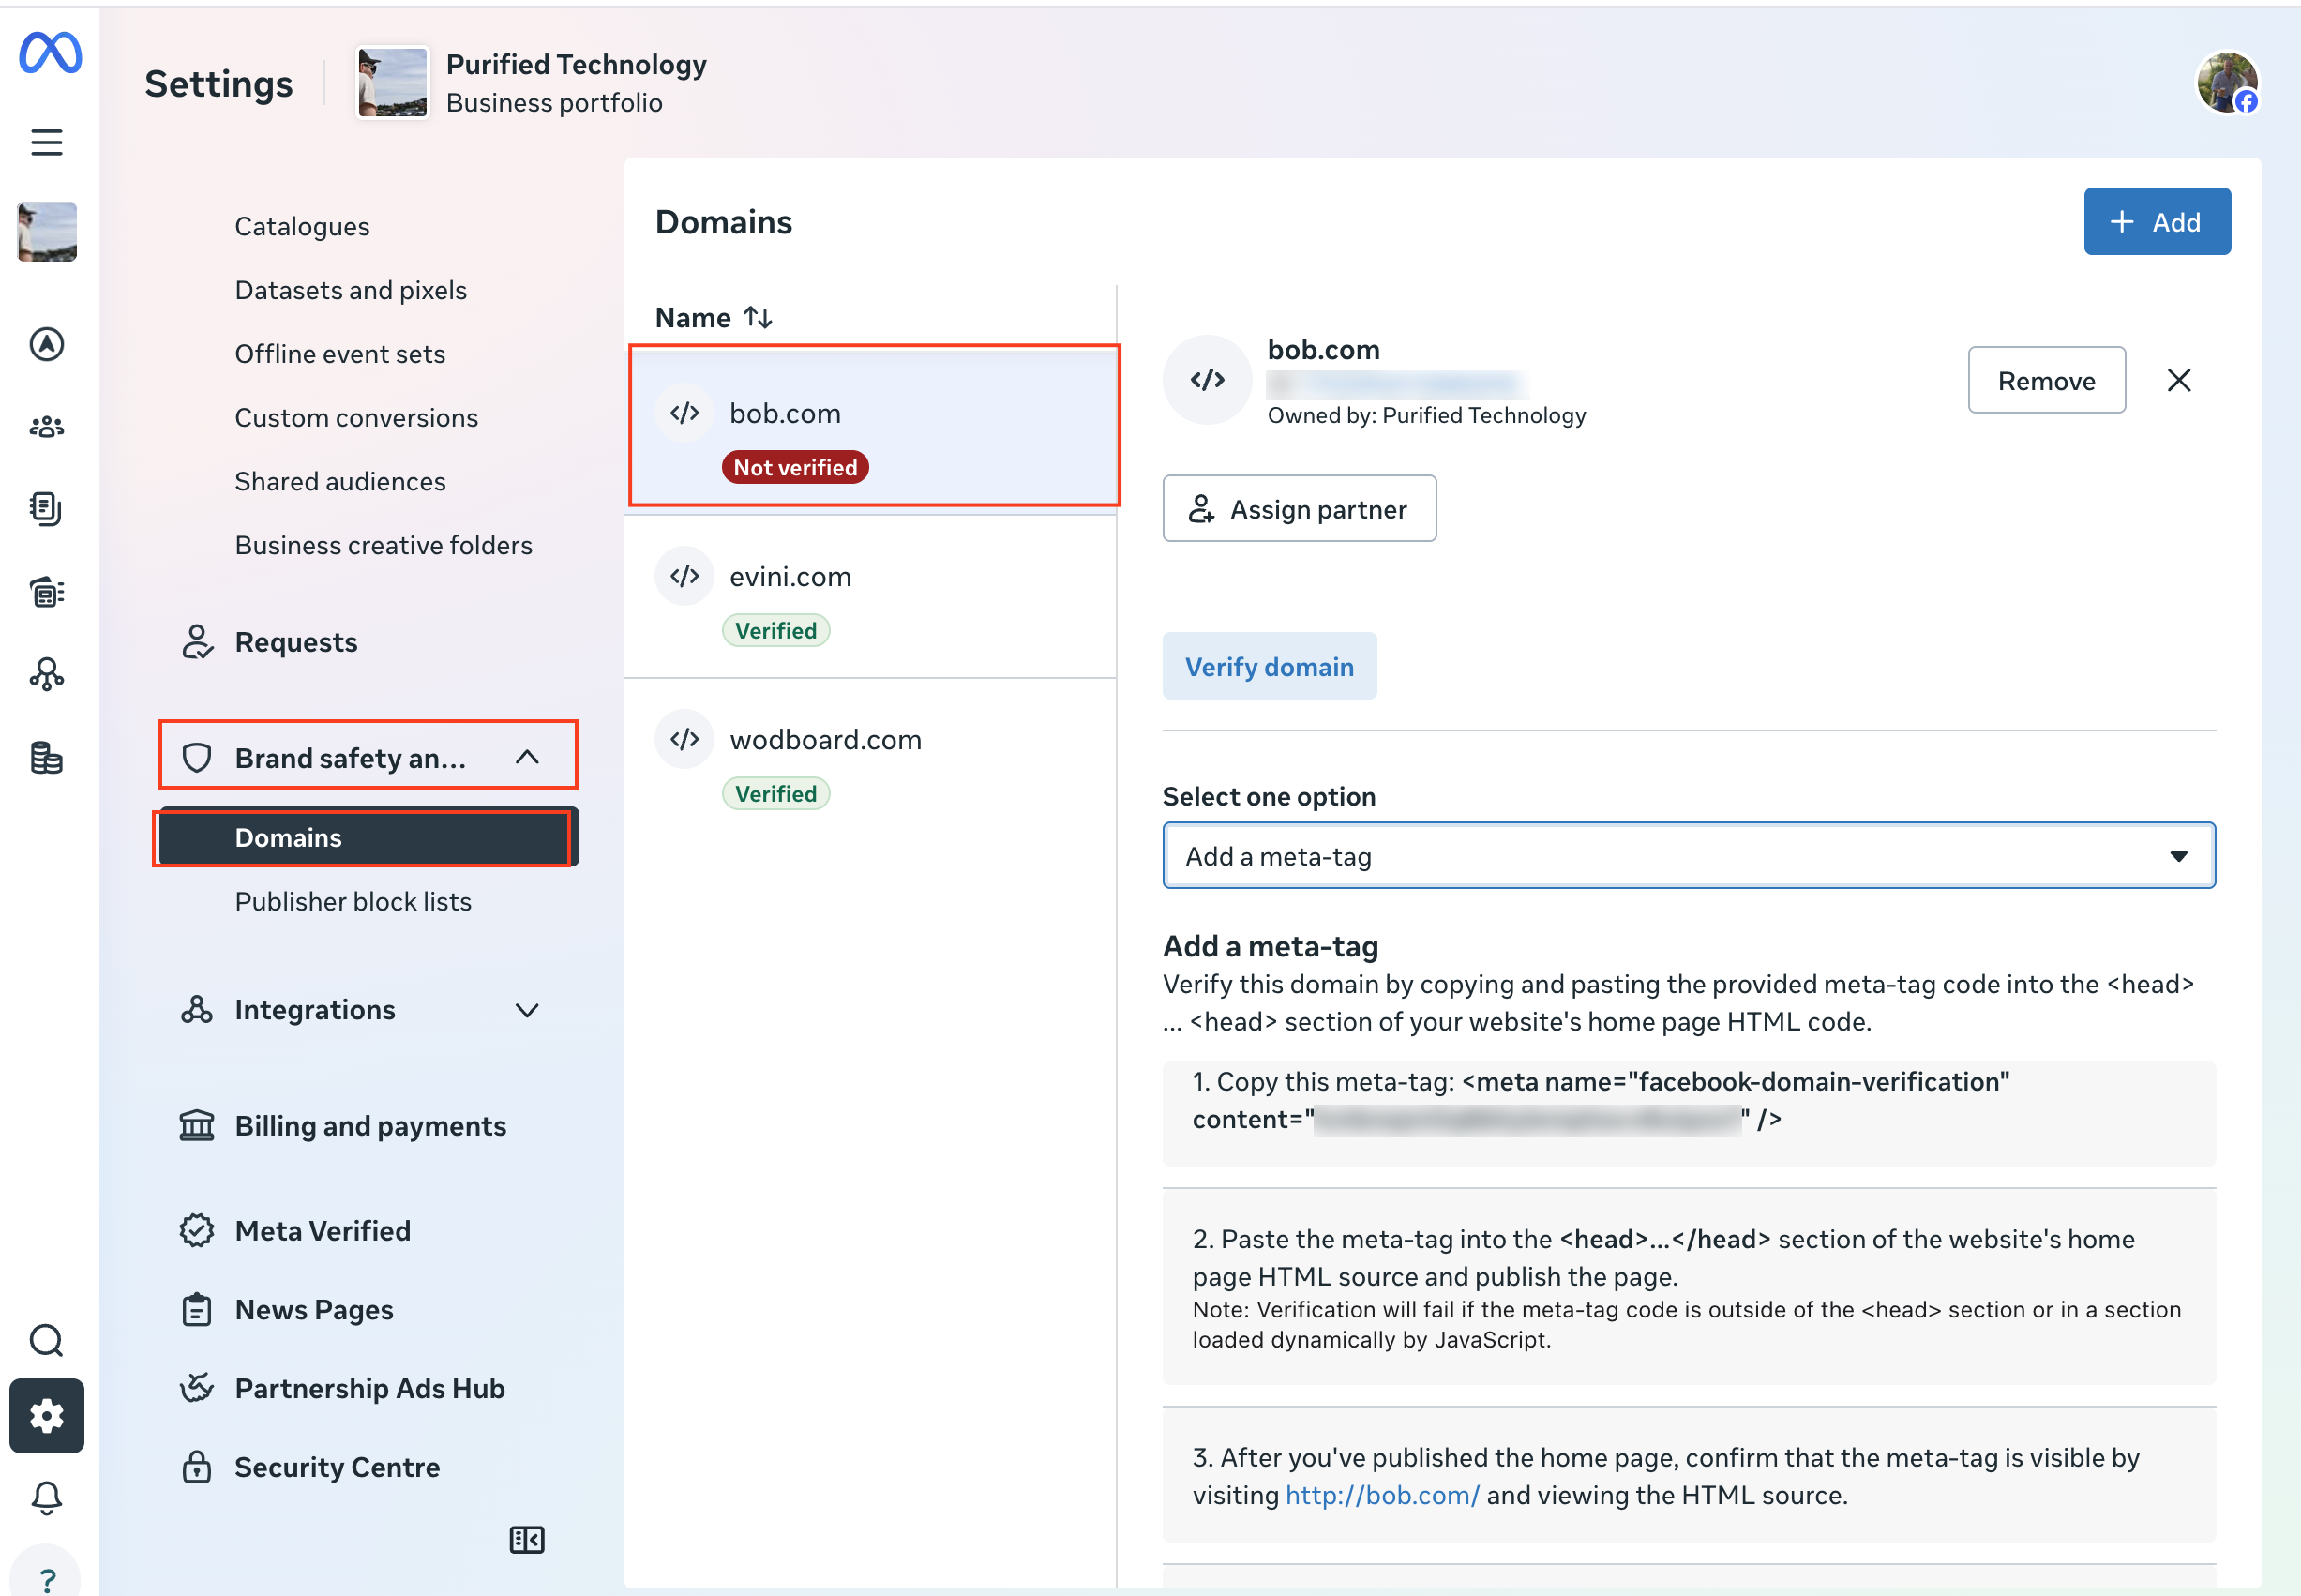The height and width of the screenshot is (1596, 2301).
Task: Open the settings gear icon
Action: [47, 1416]
